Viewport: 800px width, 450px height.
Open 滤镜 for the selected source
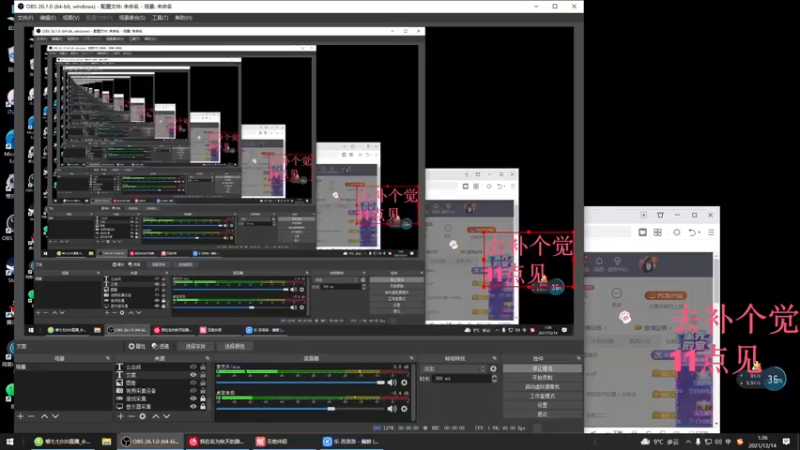(161, 346)
